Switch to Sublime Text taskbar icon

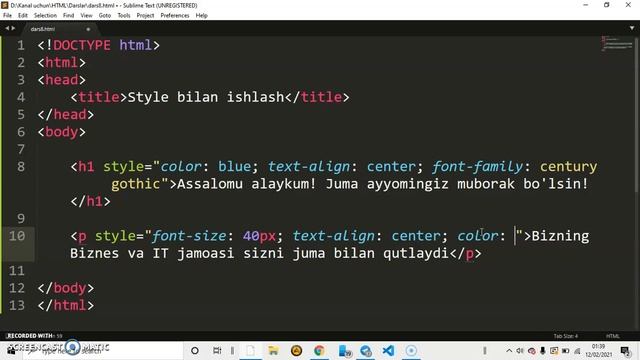tap(251, 350)
